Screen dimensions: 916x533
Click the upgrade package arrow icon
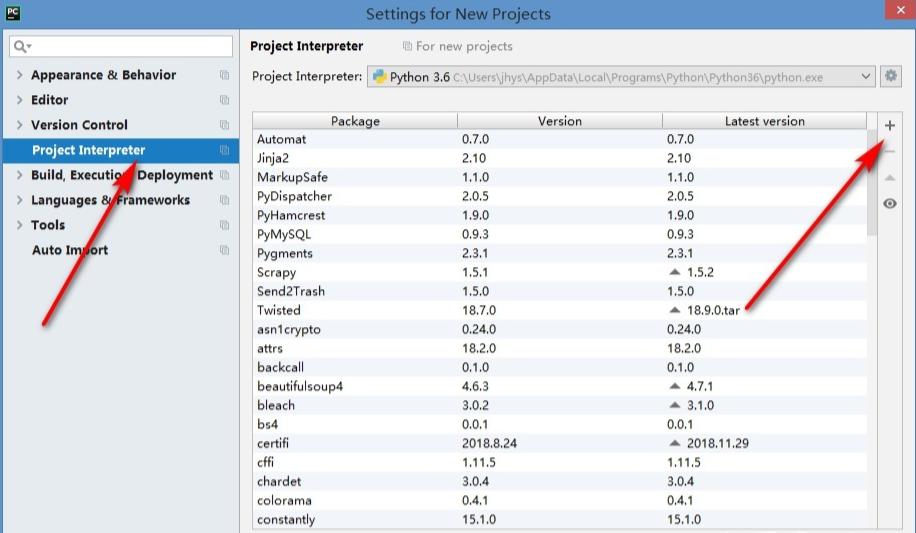890,178
